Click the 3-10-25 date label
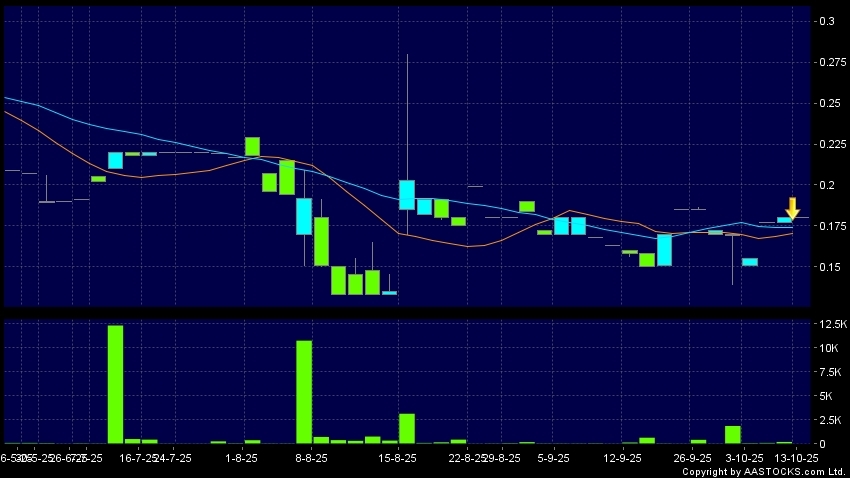 (739, 458)
